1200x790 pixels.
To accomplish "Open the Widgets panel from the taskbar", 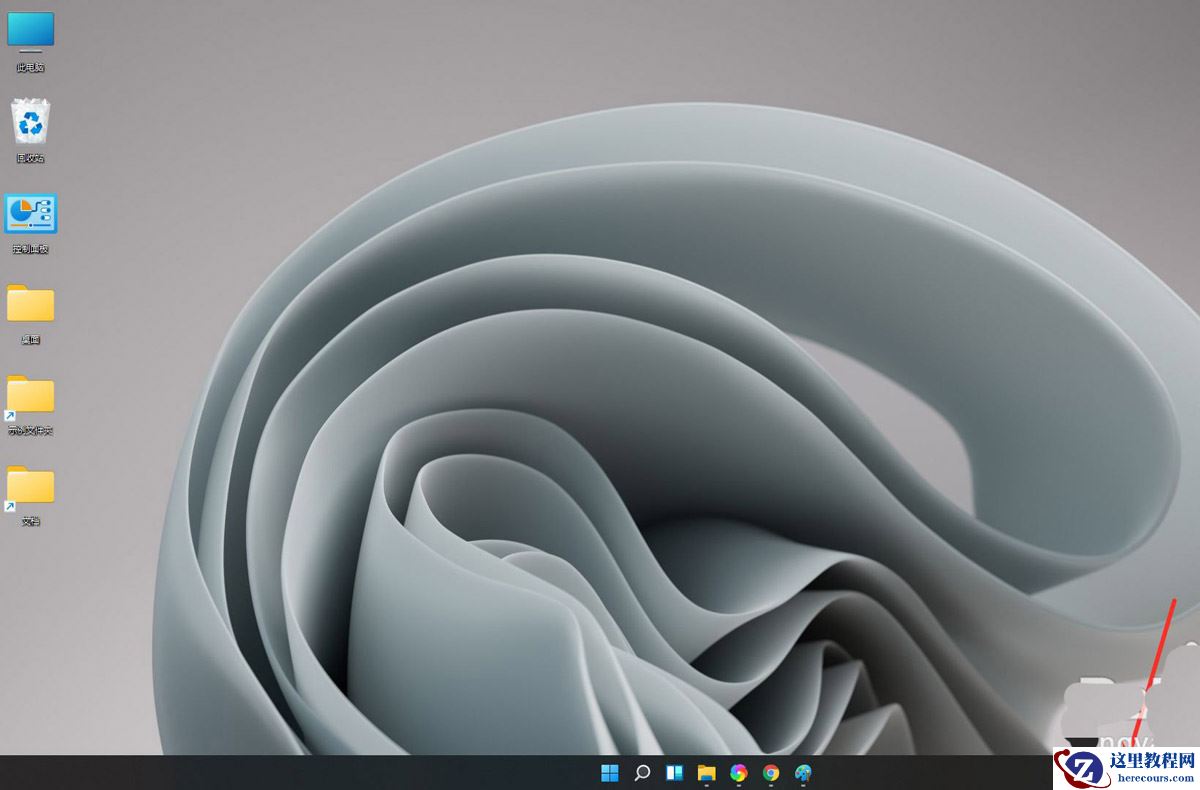I will coord(674,772).
